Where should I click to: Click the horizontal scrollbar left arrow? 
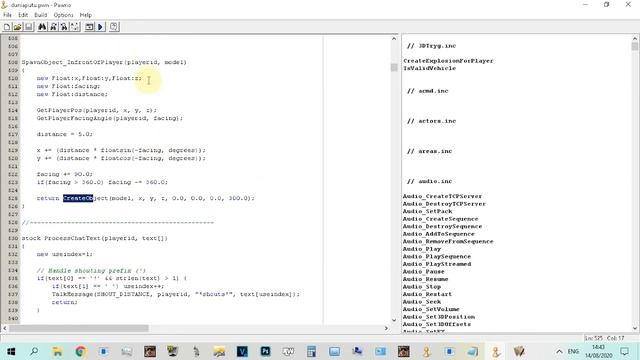4,328
